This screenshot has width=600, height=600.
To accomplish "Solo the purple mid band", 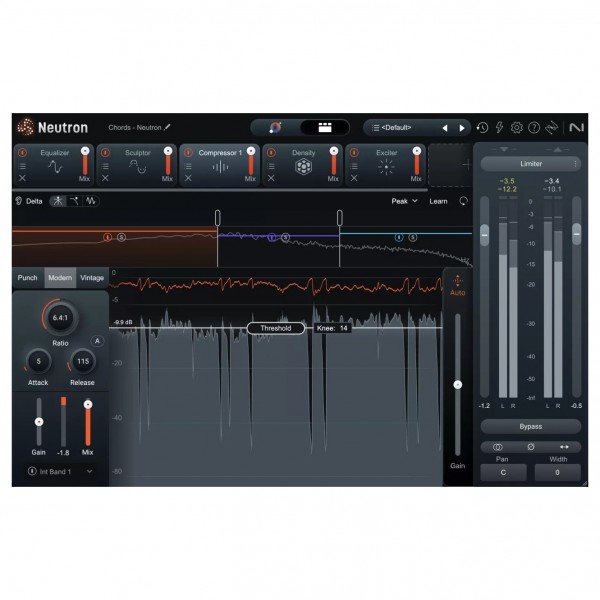I will (285, 238).
